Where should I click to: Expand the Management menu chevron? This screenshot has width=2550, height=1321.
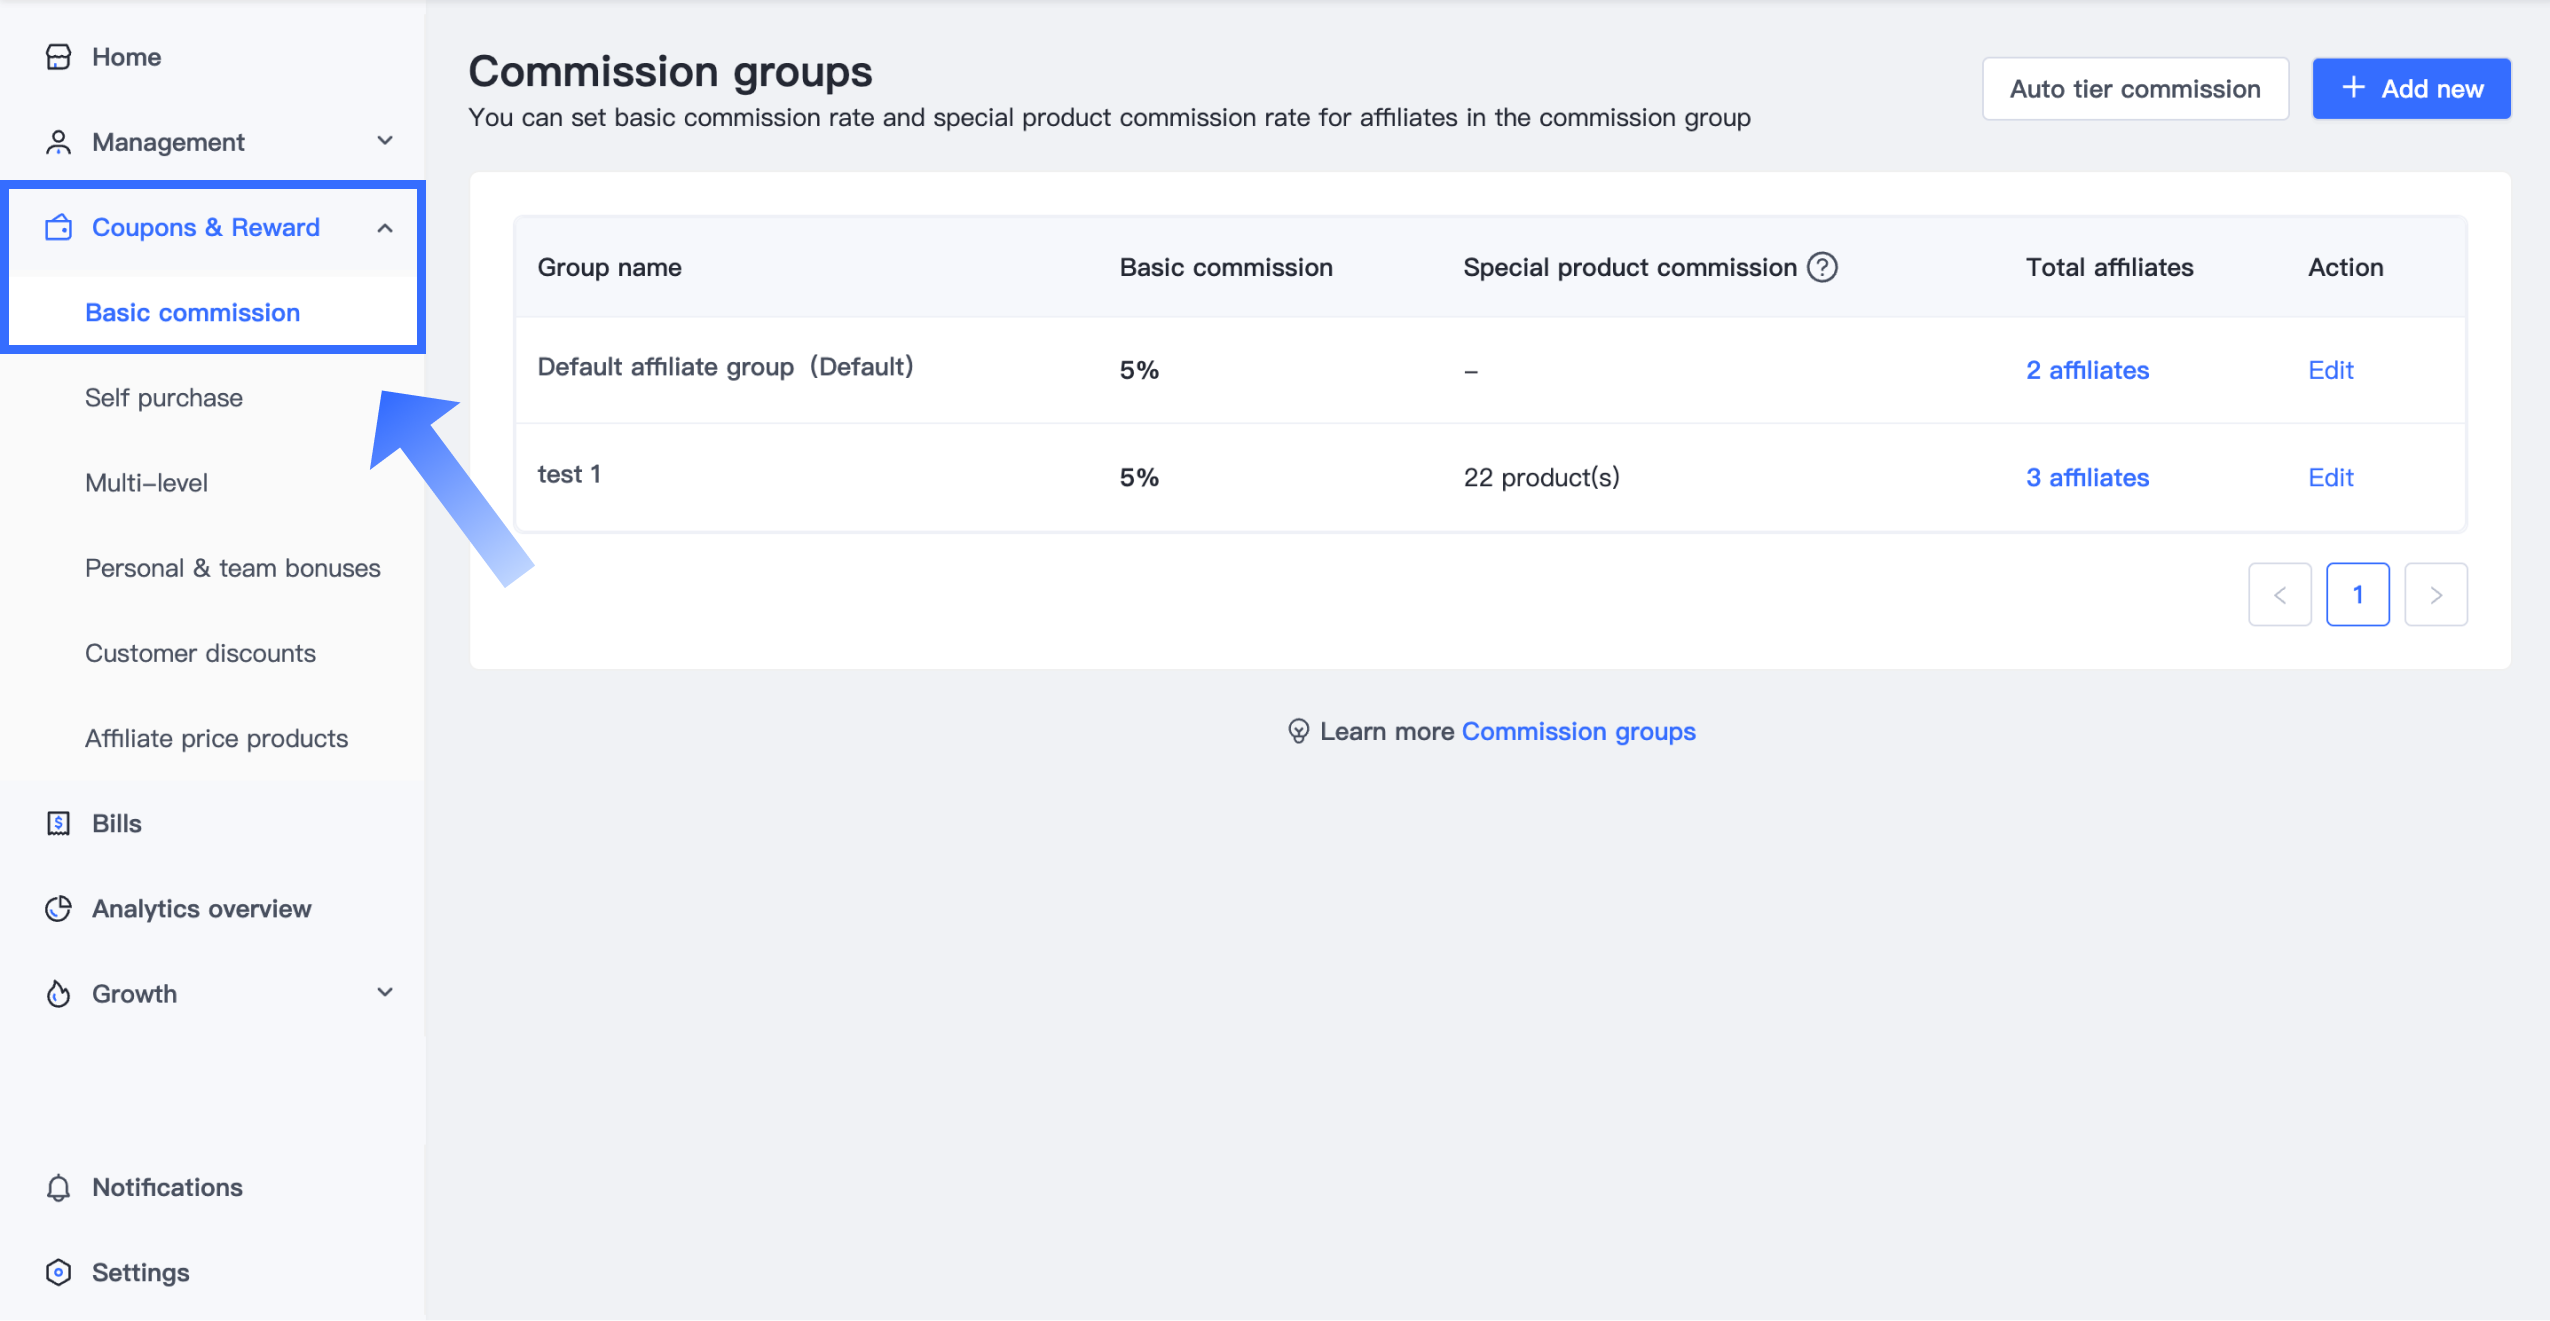click(x=385, y=141)
